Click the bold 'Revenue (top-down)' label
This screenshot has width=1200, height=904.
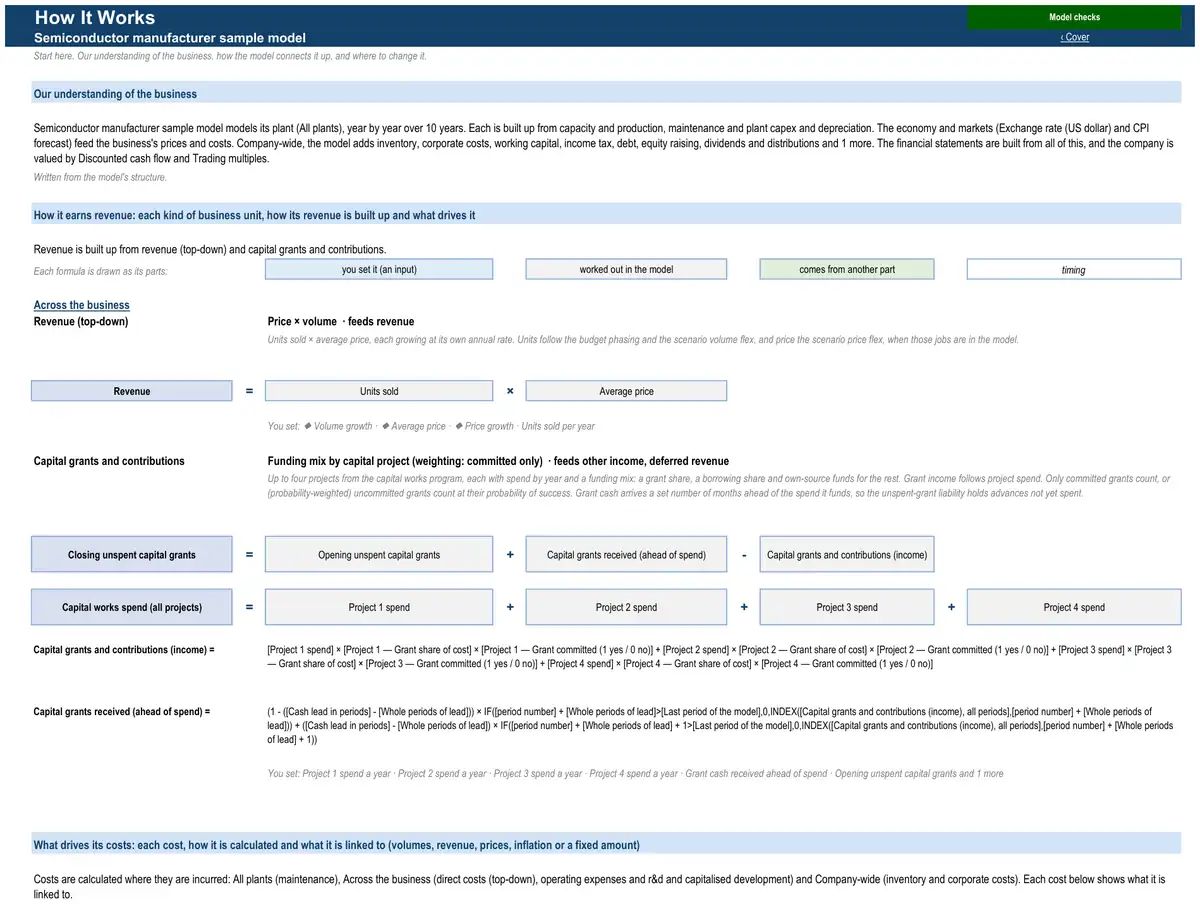pos(81,321)
